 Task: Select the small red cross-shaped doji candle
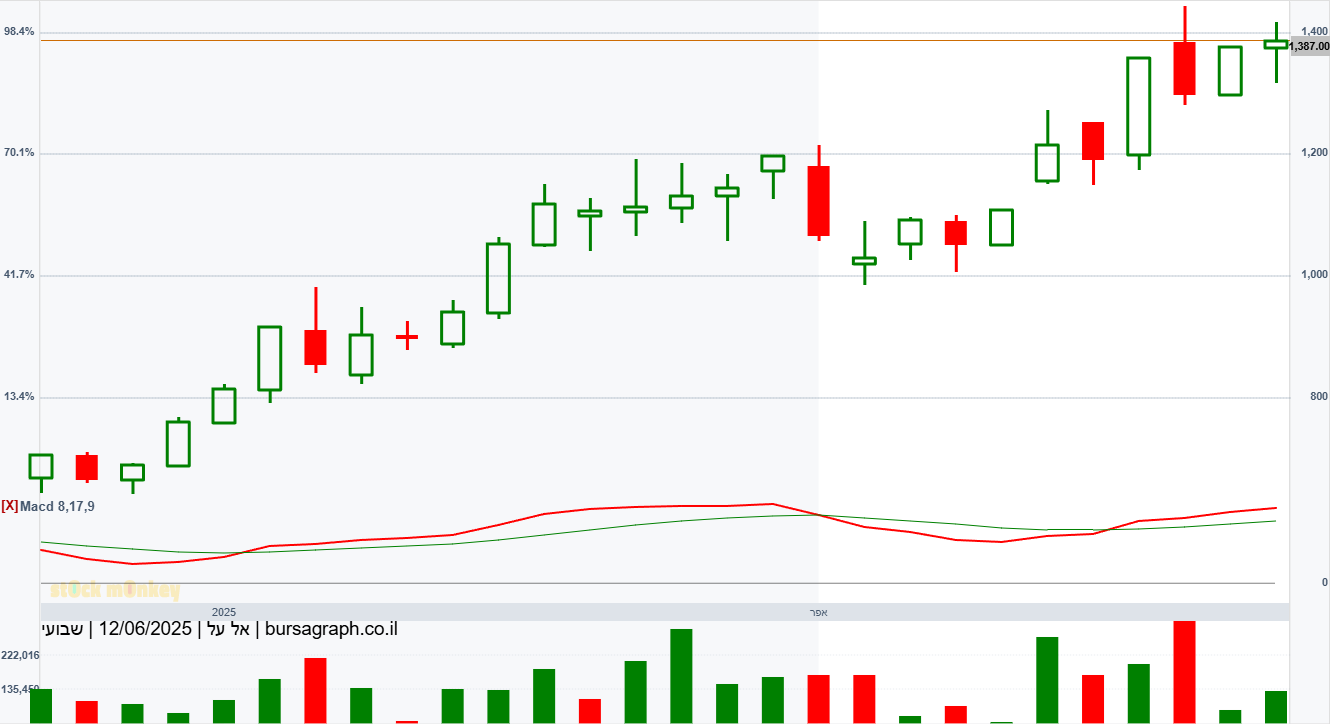[406, 337]
